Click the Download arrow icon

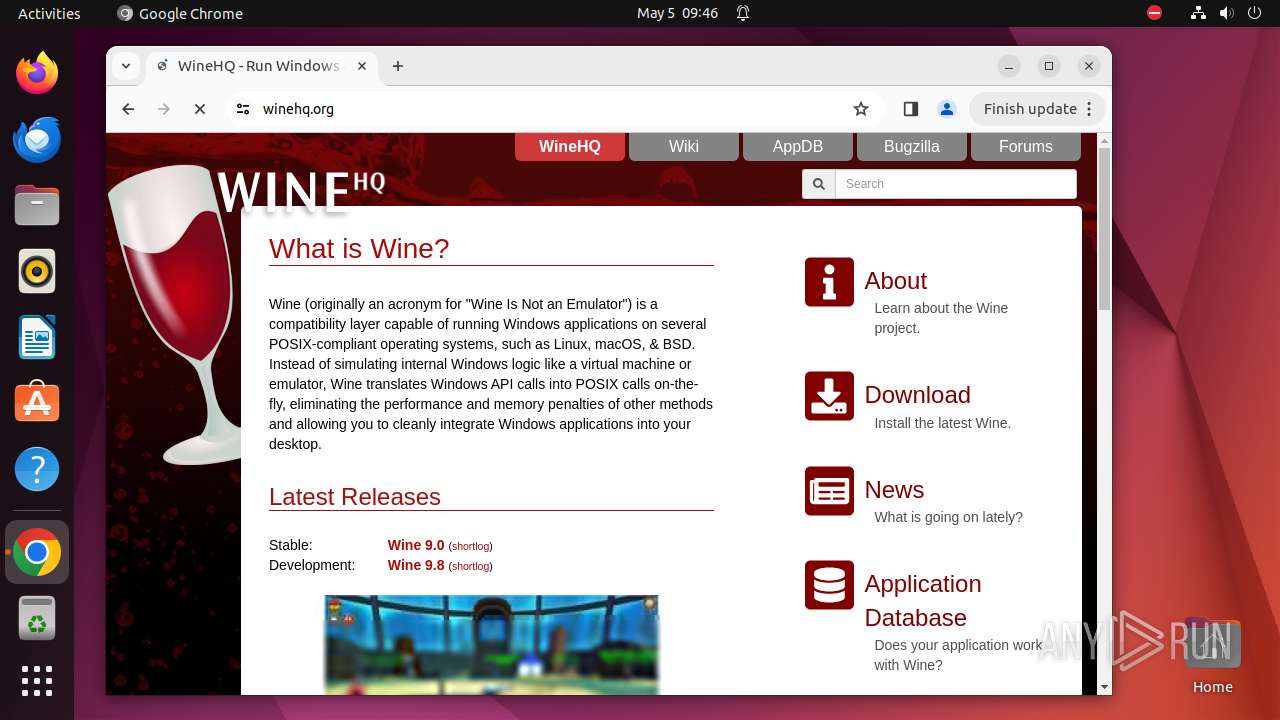829,396
